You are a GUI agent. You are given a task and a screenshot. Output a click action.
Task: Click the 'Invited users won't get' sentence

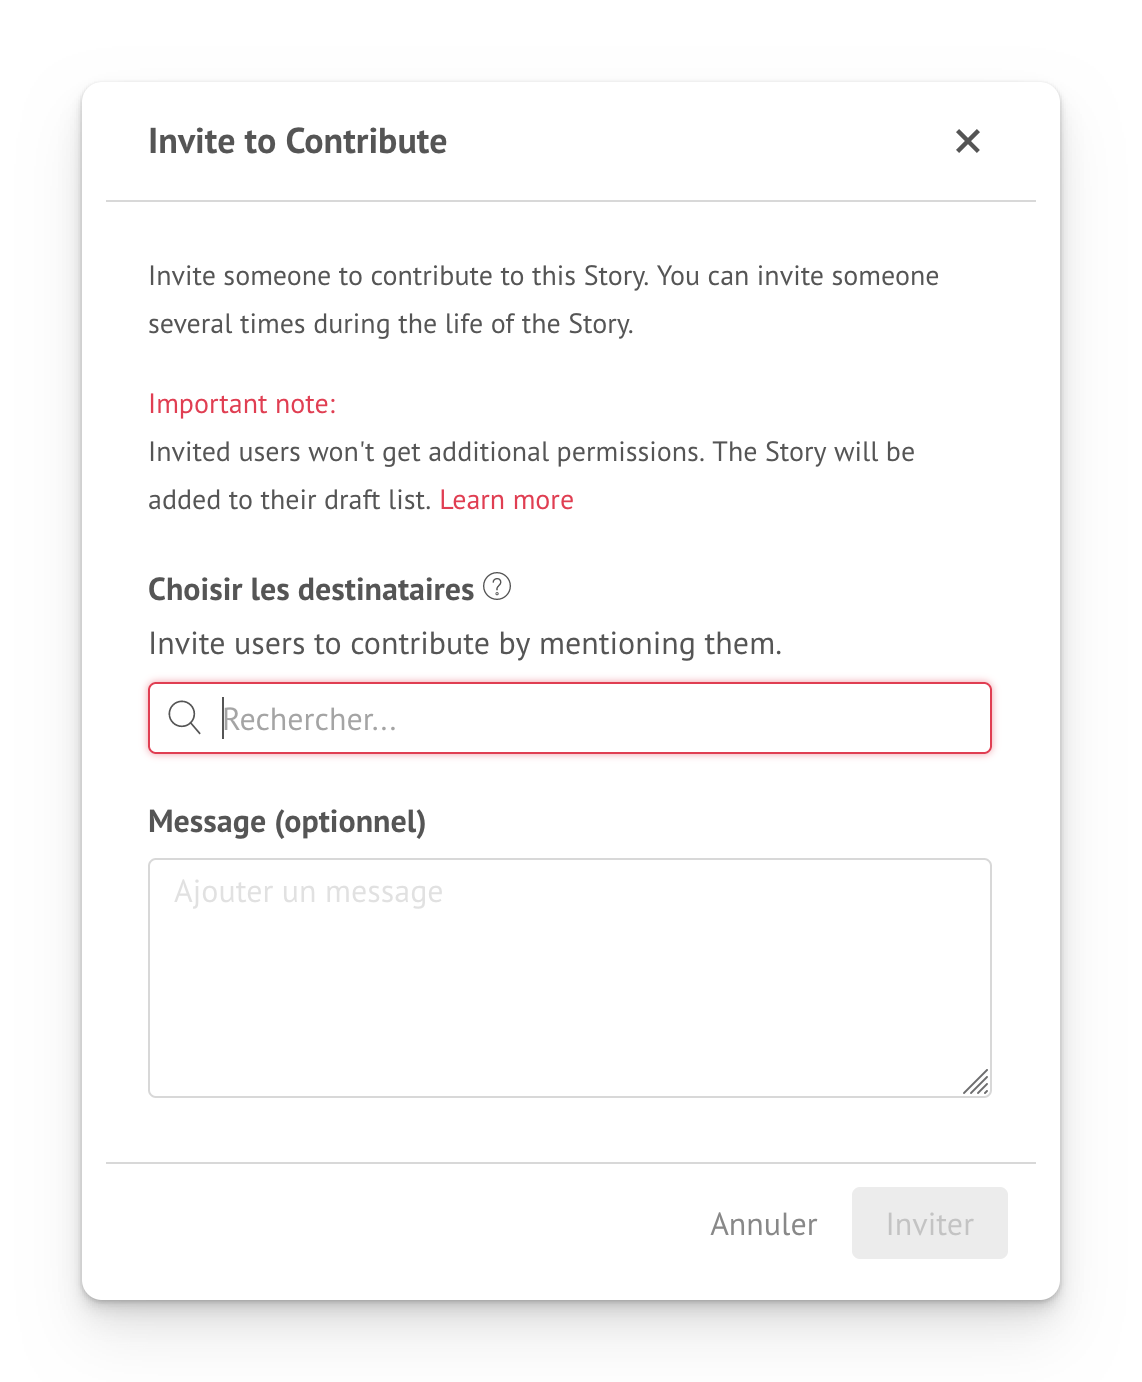531,452
